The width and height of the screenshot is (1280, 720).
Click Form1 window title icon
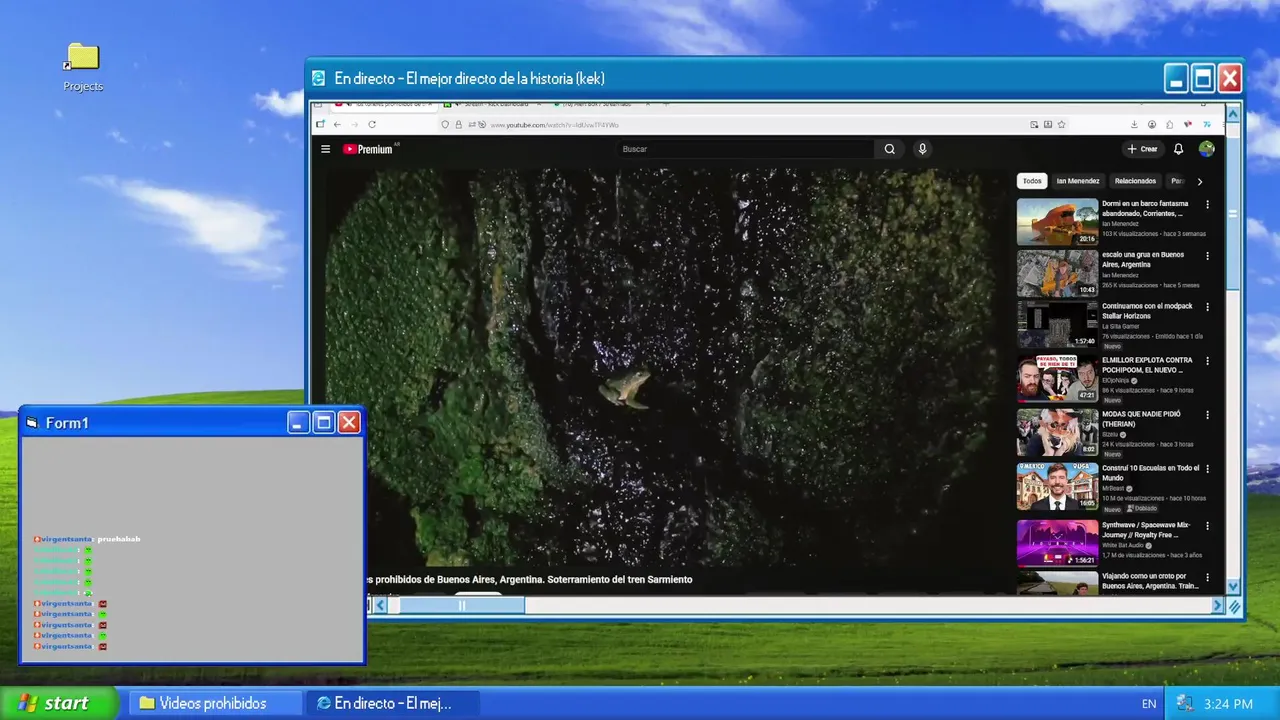[x=32, y=423]
